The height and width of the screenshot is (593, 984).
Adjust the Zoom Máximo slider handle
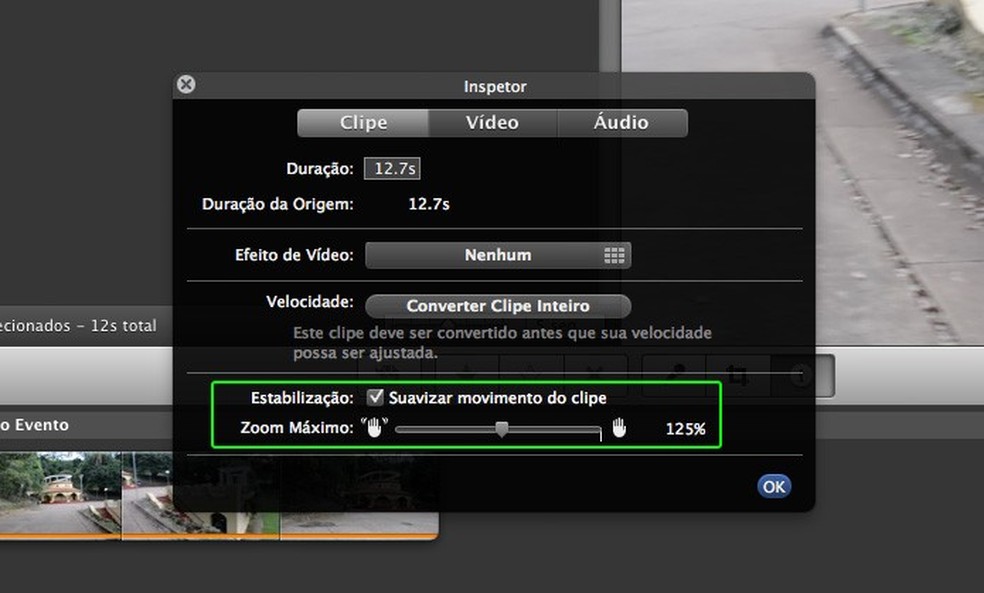pyautogui.click(x=502, y=428)
